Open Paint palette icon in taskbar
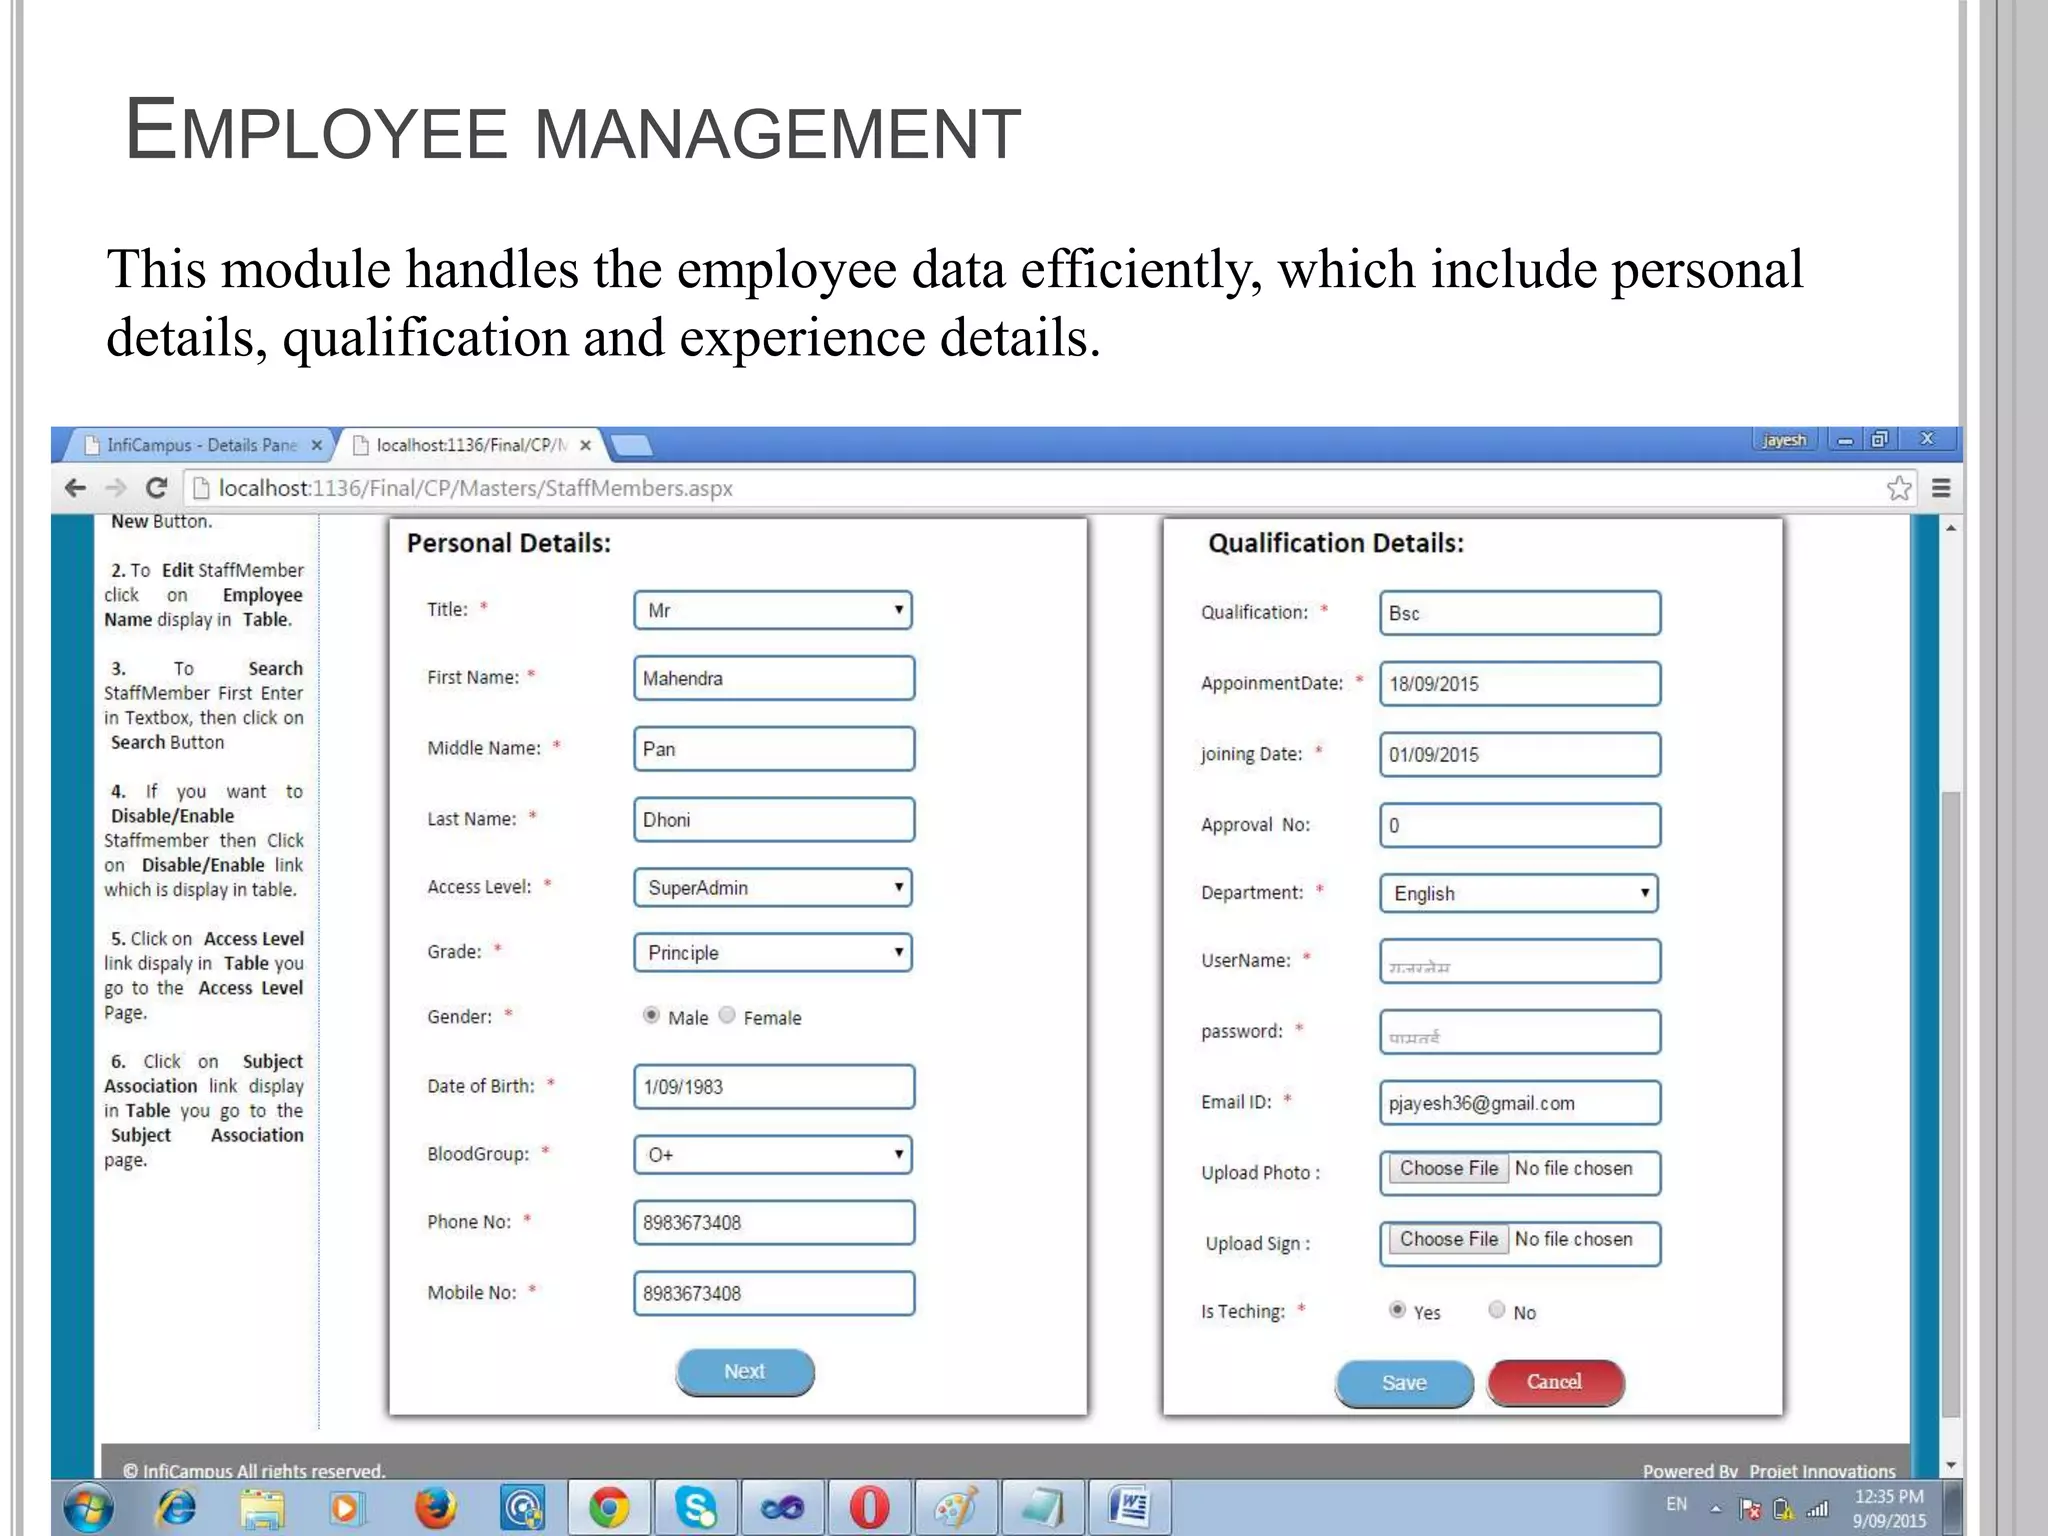 click(955, 1508)
